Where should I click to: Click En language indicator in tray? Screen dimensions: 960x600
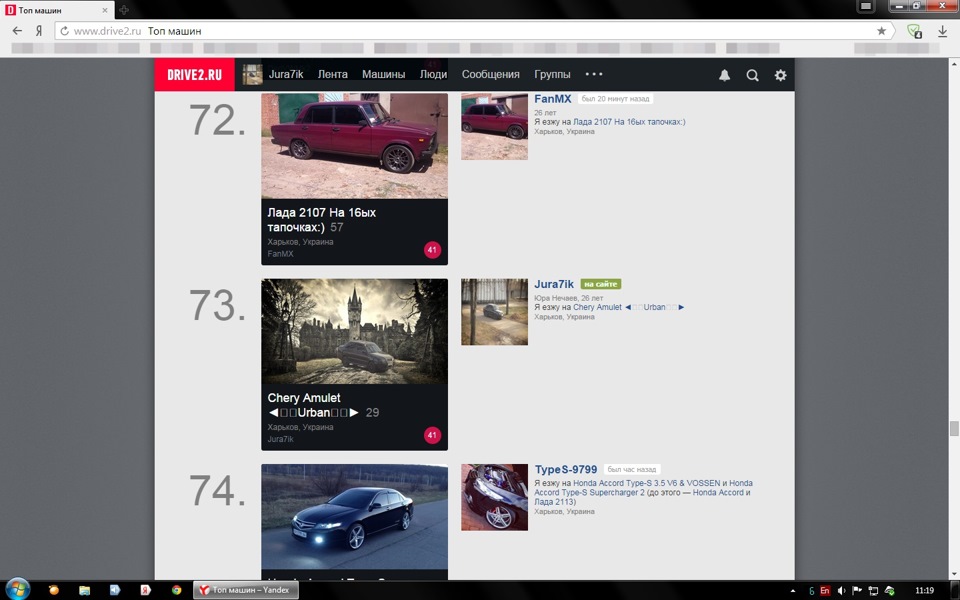(x=825, y=591)
